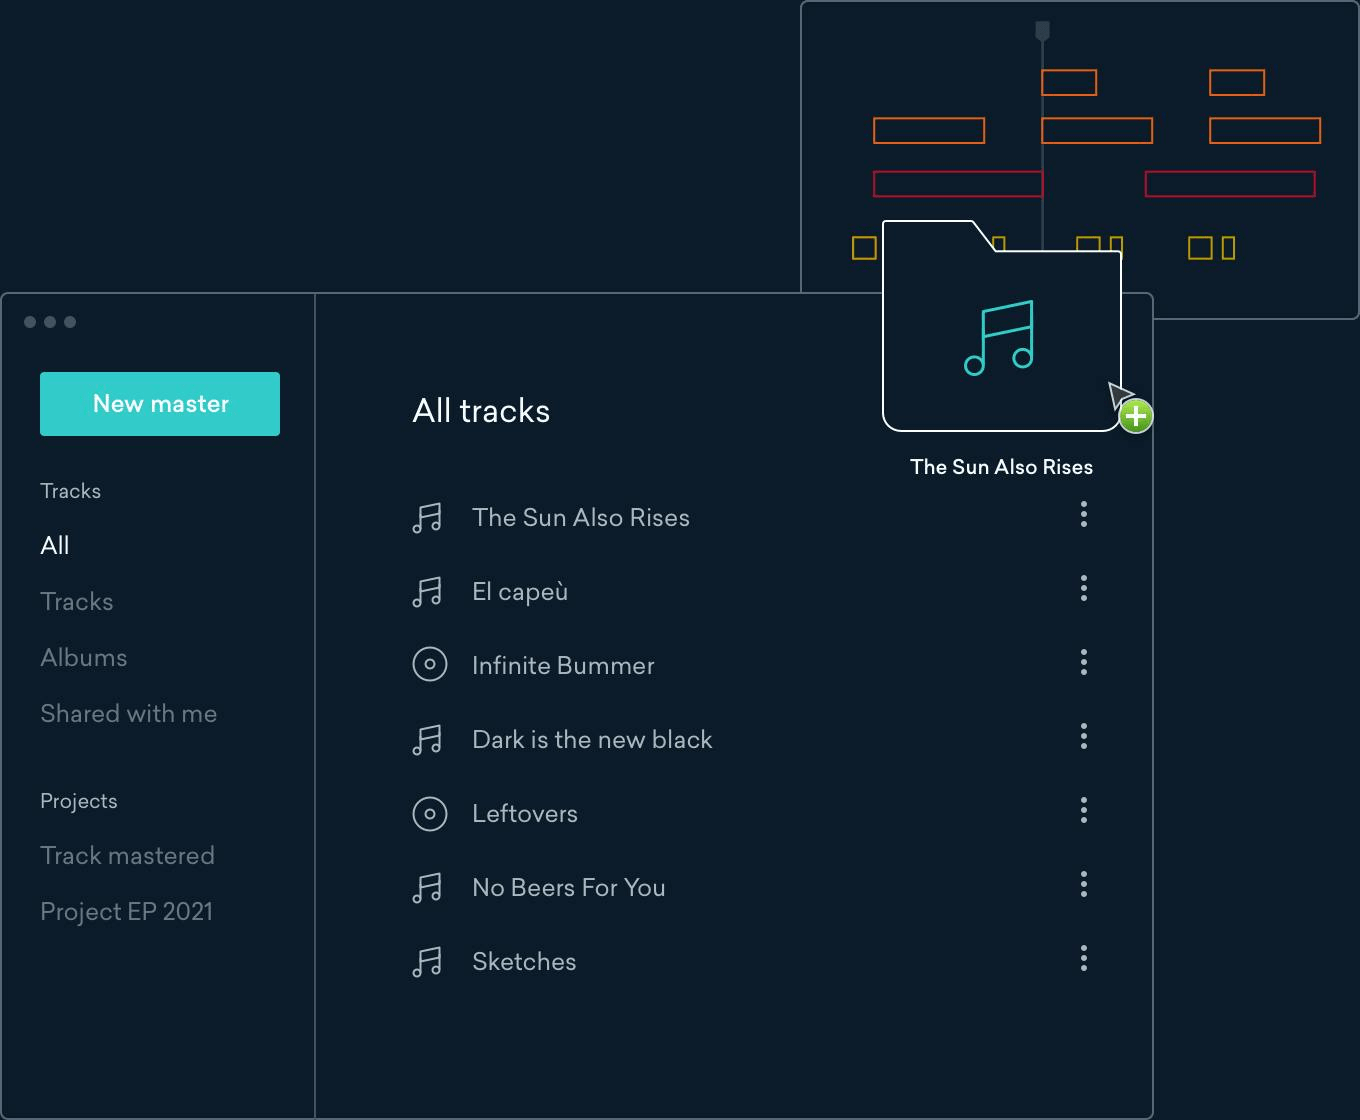
Task: Open options menu for No Beers For You
Action: (1084, 884)
